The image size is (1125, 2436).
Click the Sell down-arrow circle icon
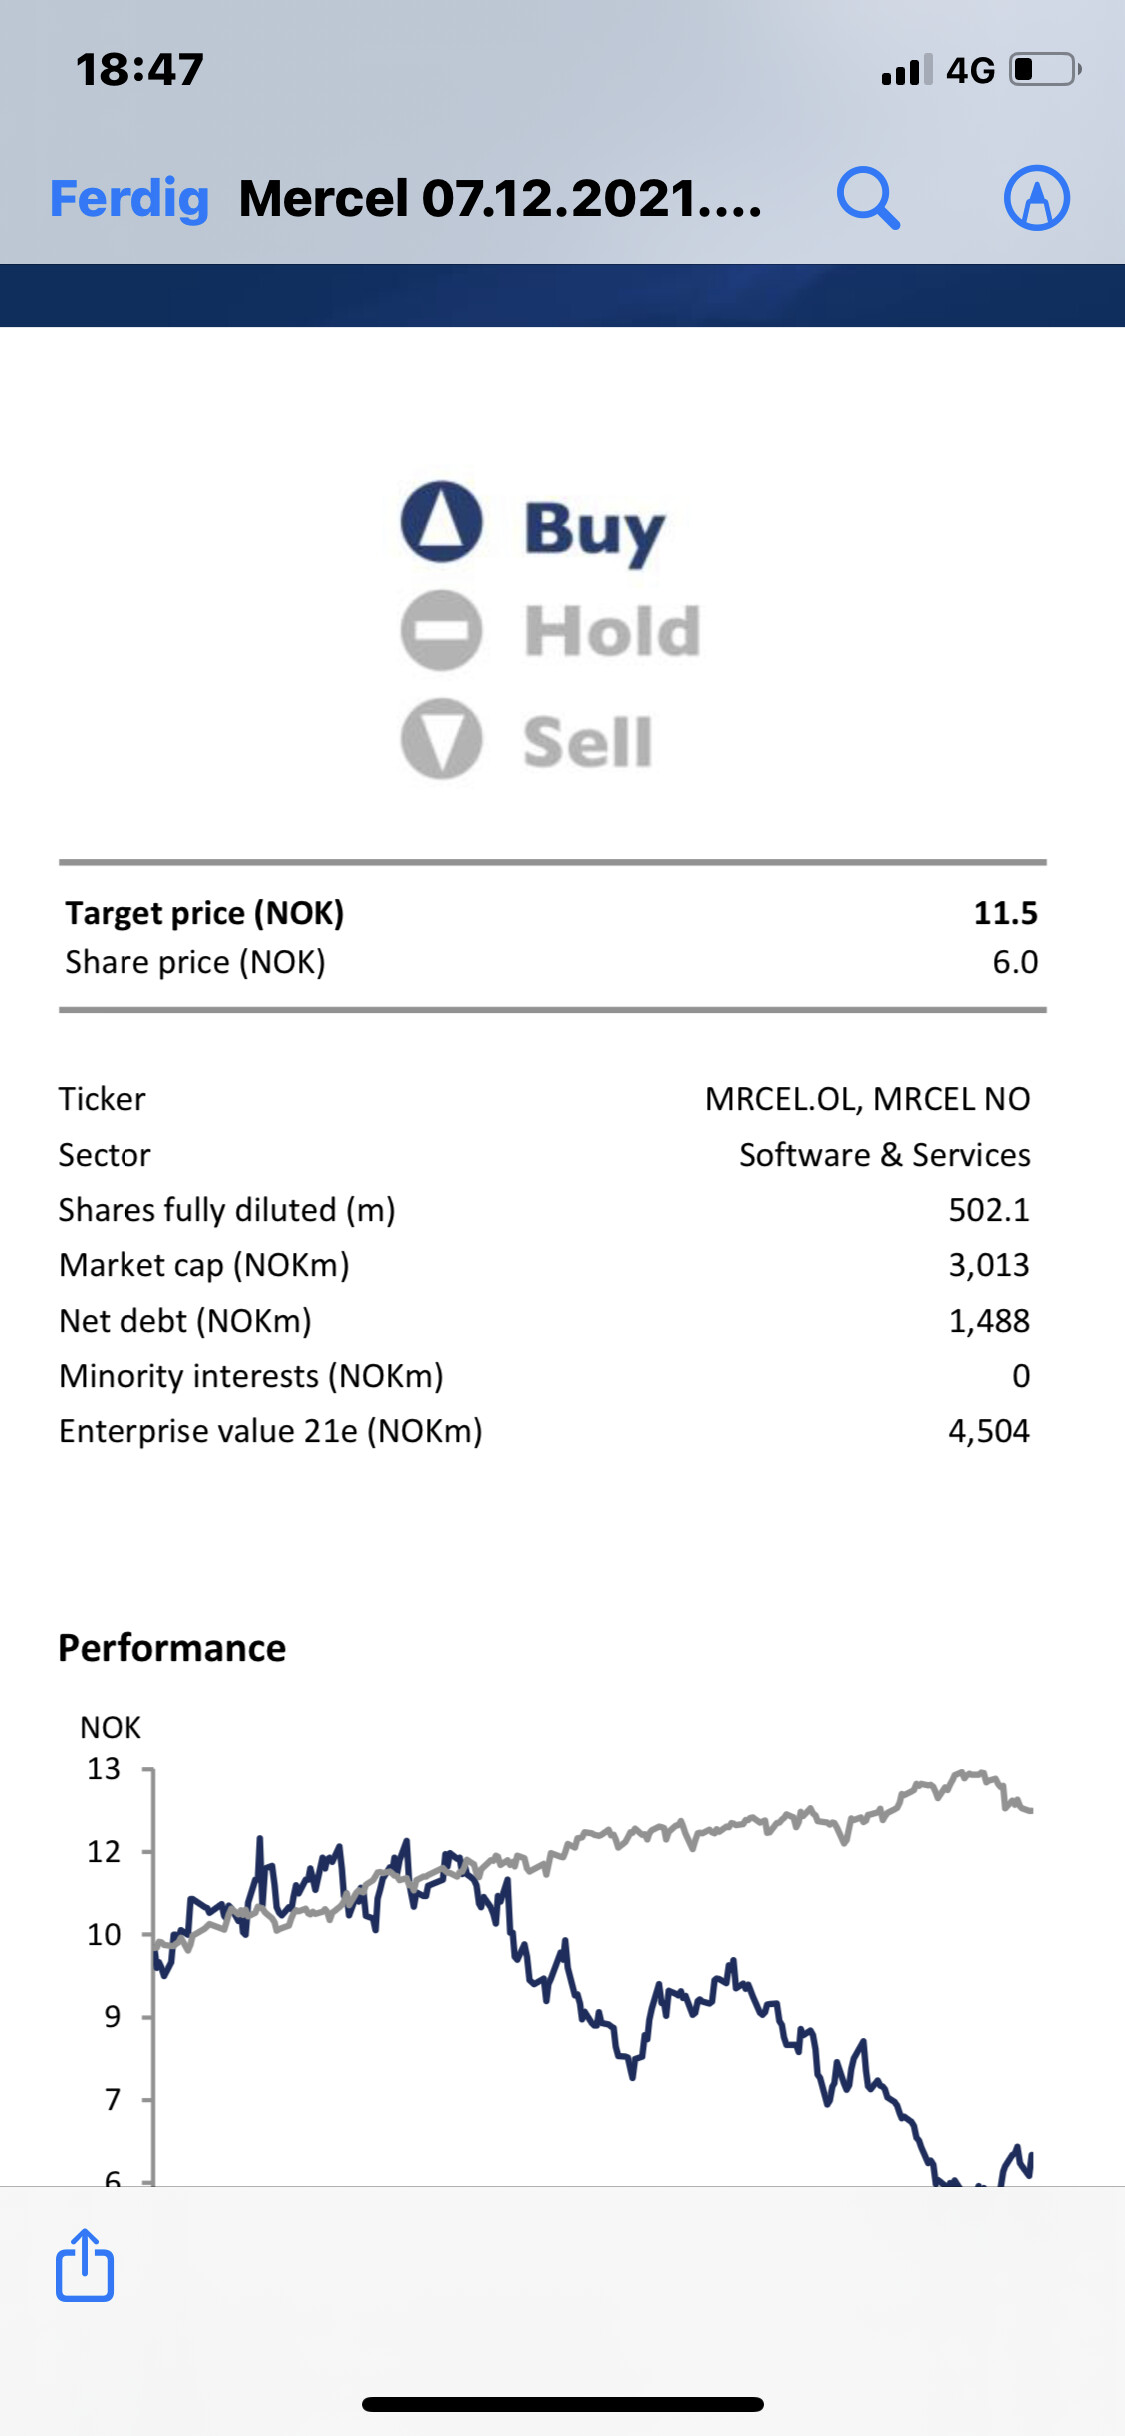442,739
